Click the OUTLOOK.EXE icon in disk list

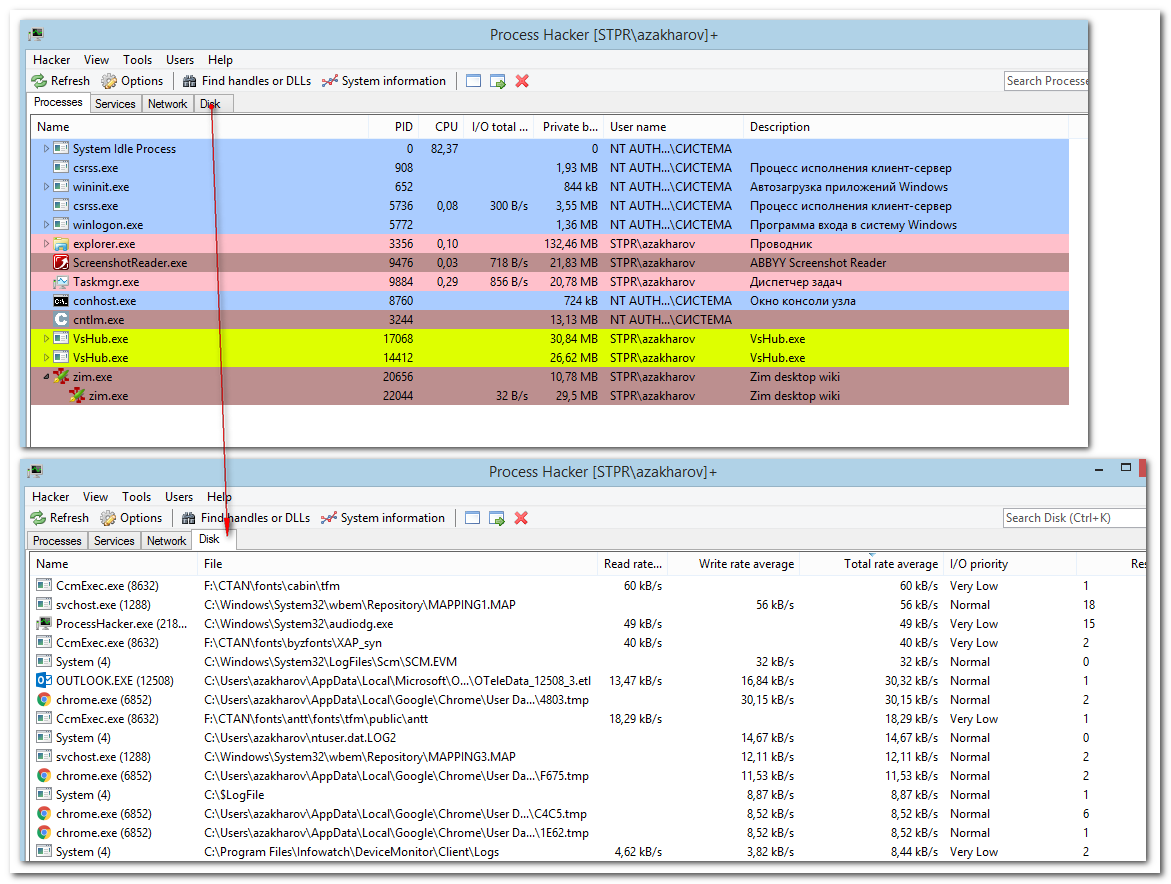click(44, 681)
